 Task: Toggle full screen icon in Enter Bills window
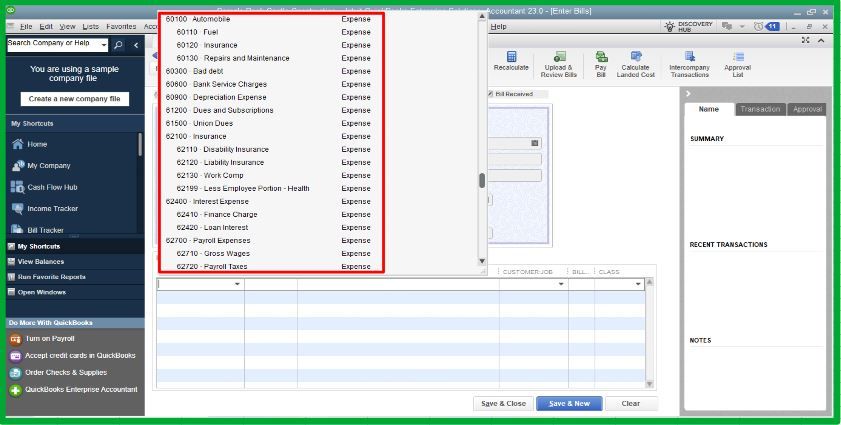pyautogui.click(x=806, y=40)
